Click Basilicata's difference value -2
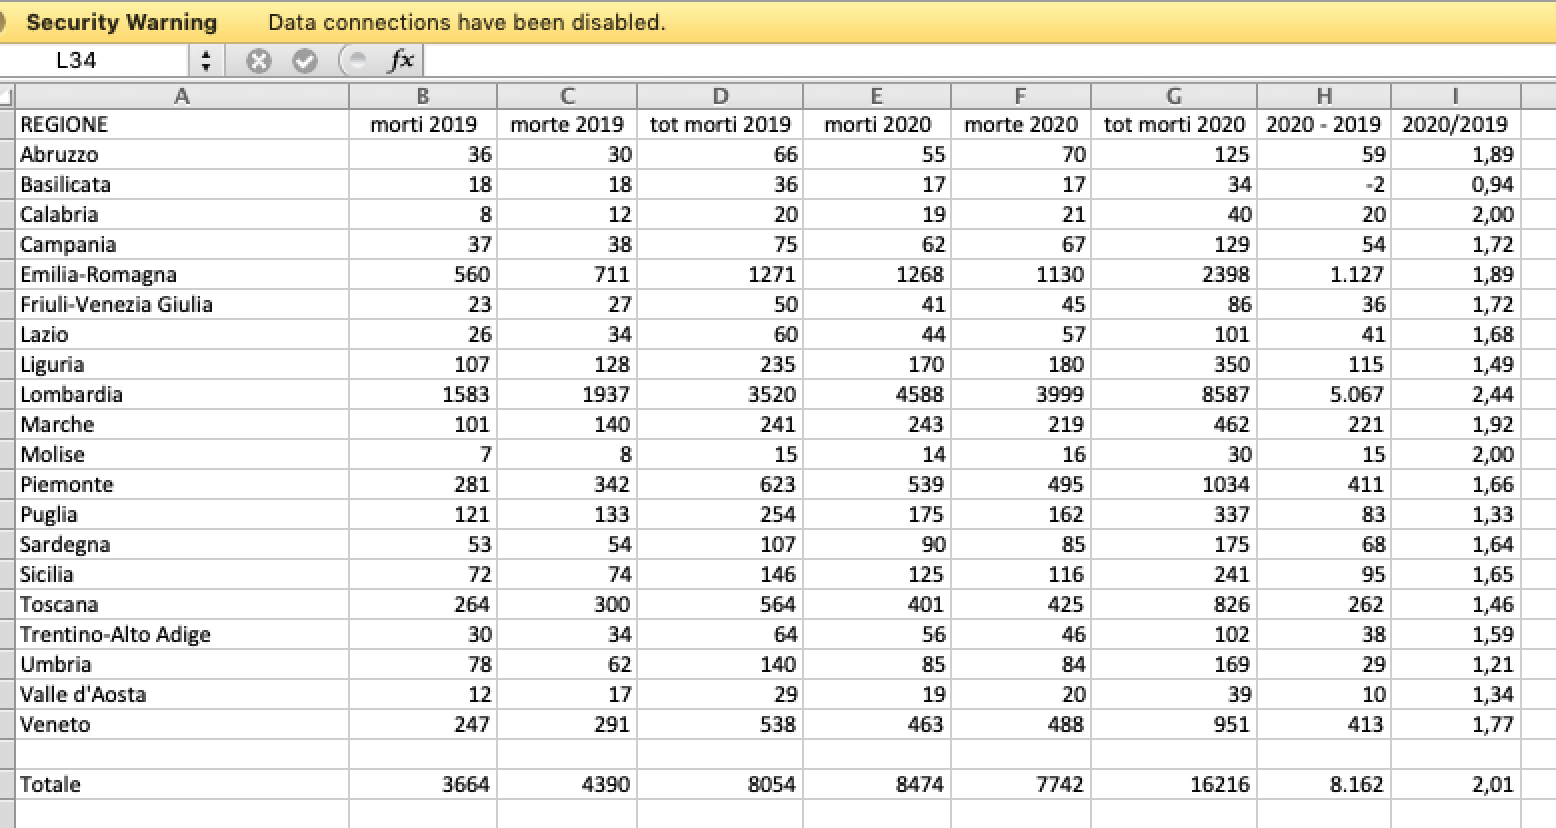This screenshot has height=828, width=1556. (x=1324, y=184)
